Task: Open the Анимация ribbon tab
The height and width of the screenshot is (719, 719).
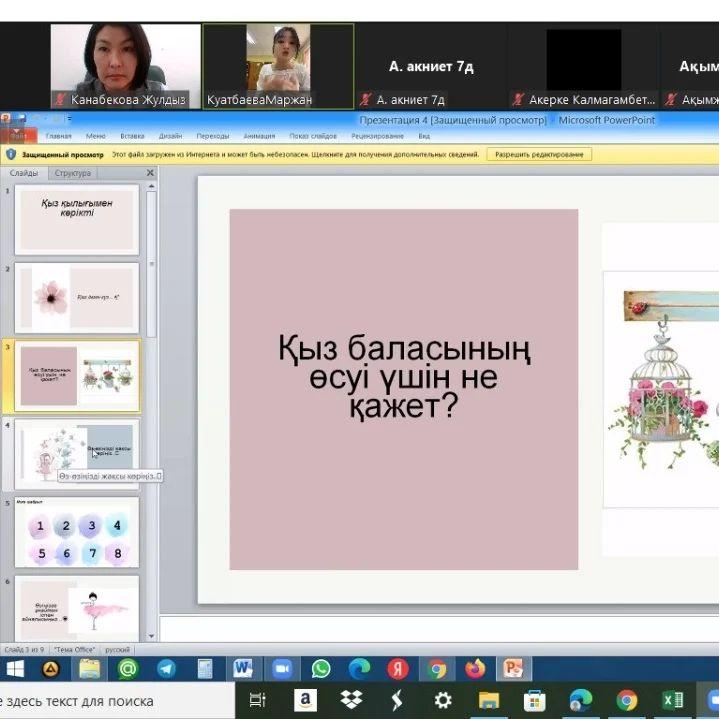Action: pyautogui.click(x=259, y=136)
